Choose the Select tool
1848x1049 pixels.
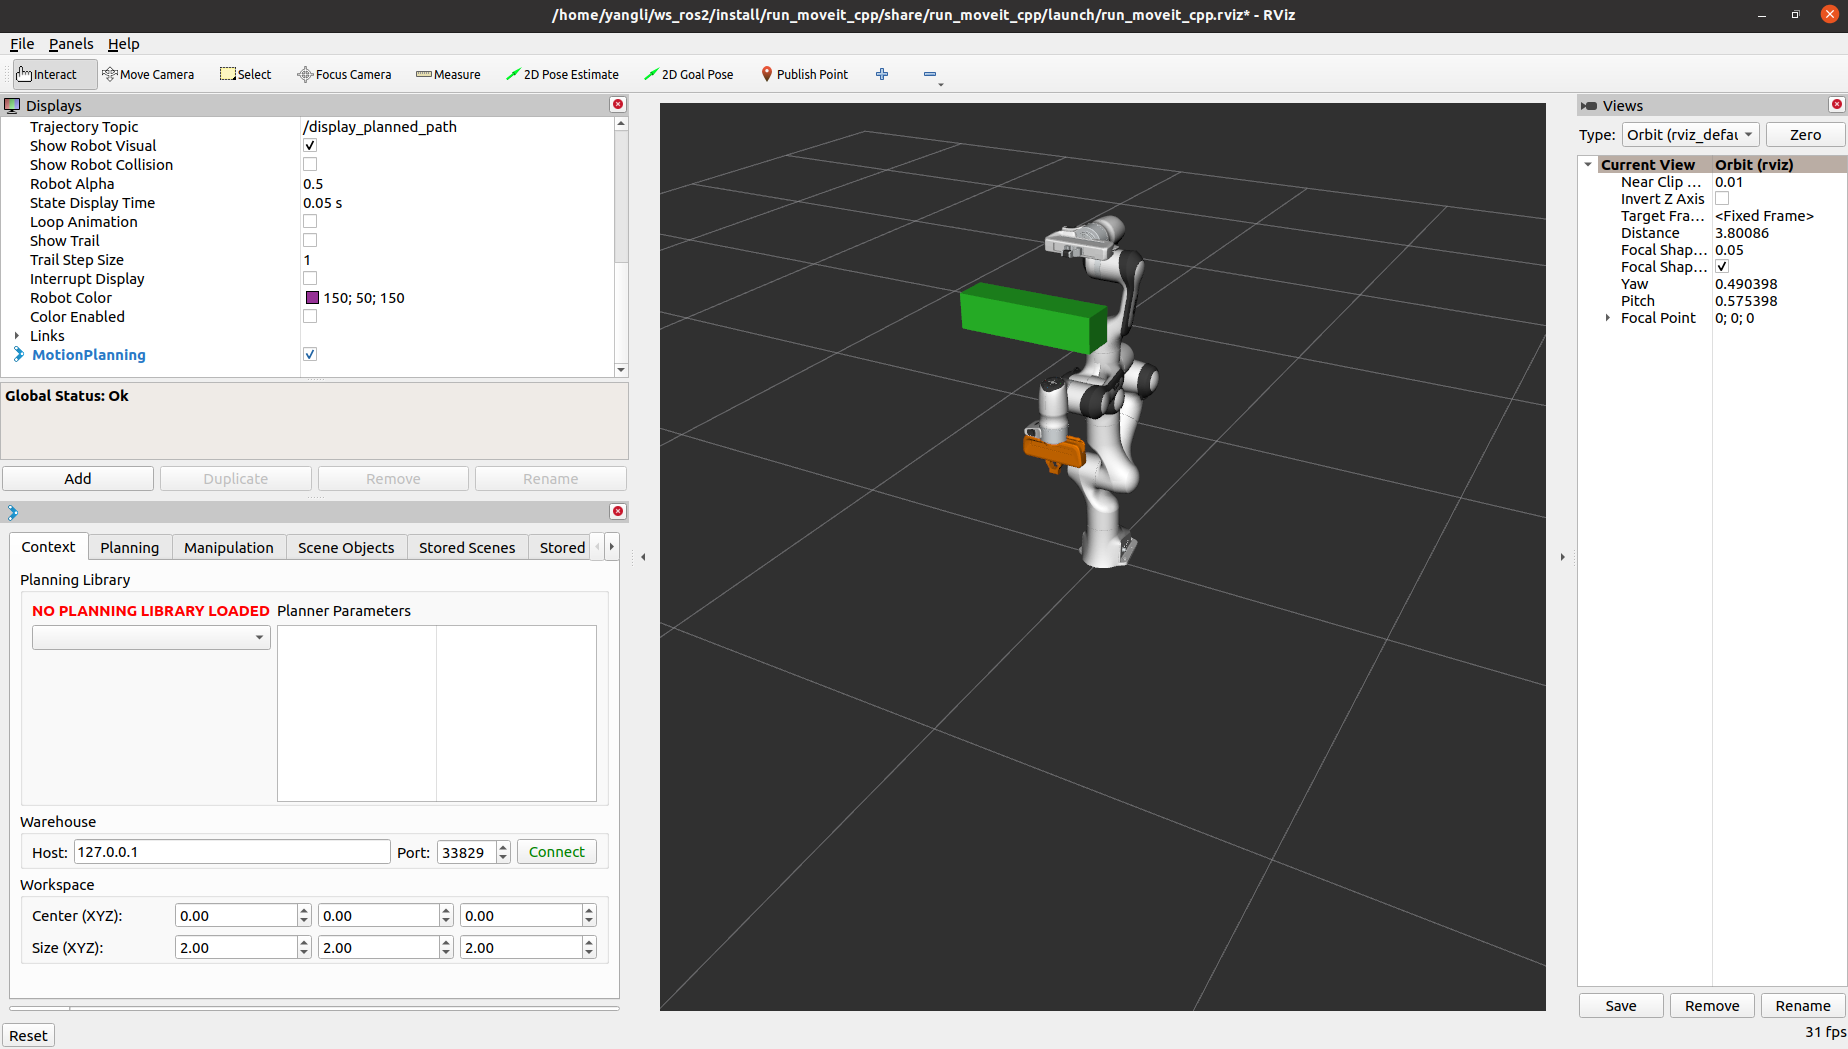click(x=245, y=74)
